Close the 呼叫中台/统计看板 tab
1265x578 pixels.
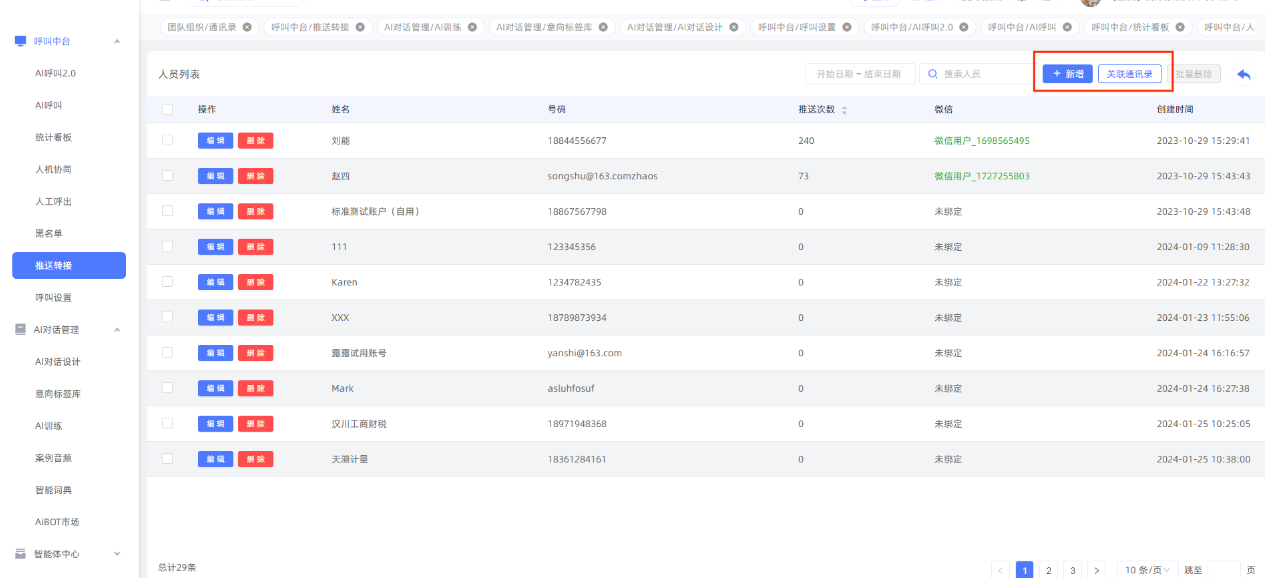point(1180,27)
